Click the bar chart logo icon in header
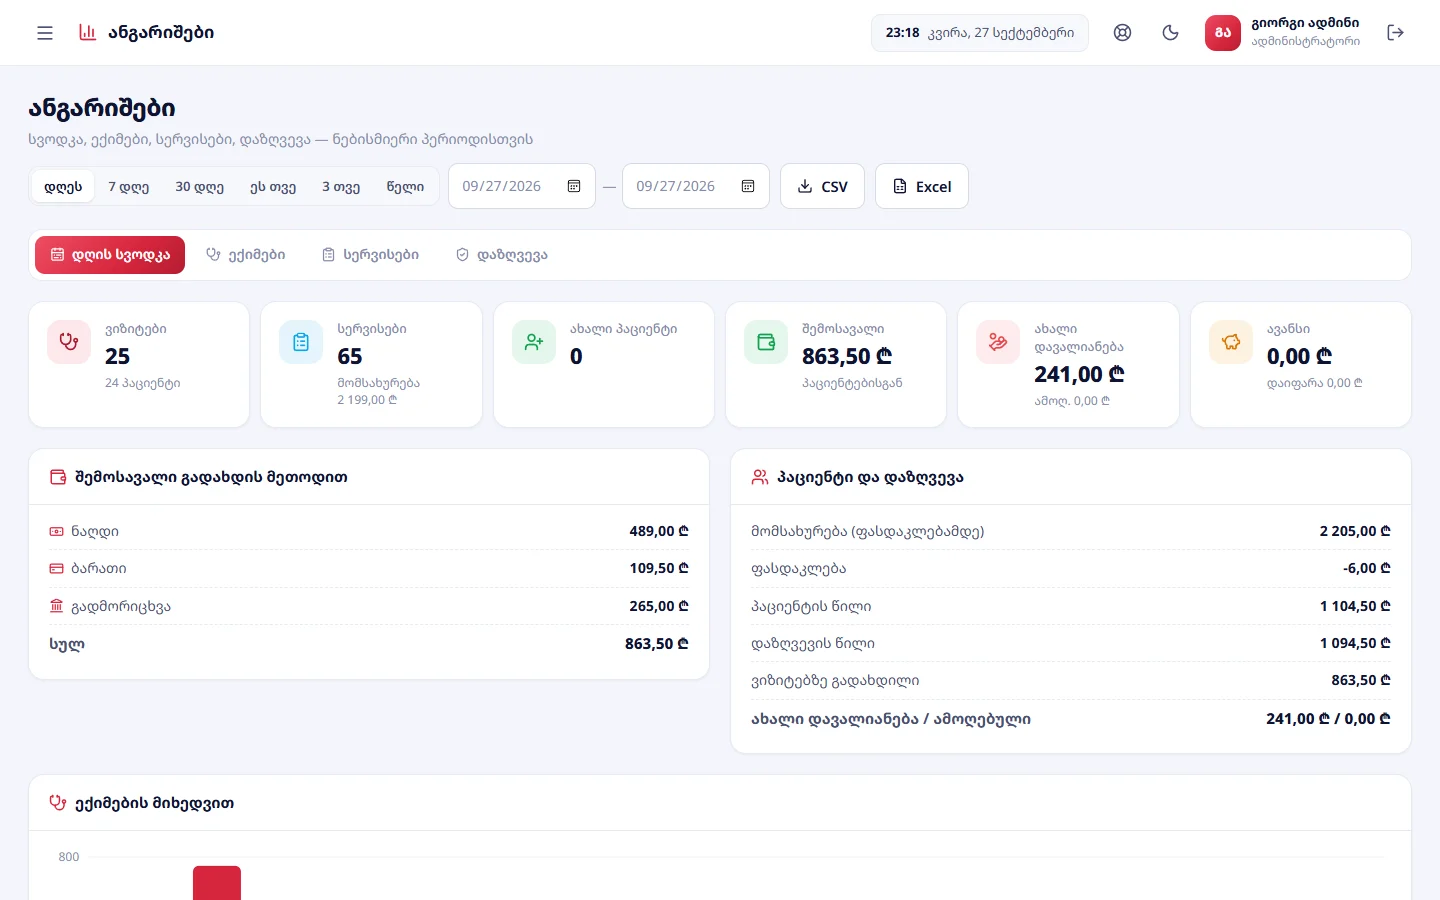 (x=88, y=32)
